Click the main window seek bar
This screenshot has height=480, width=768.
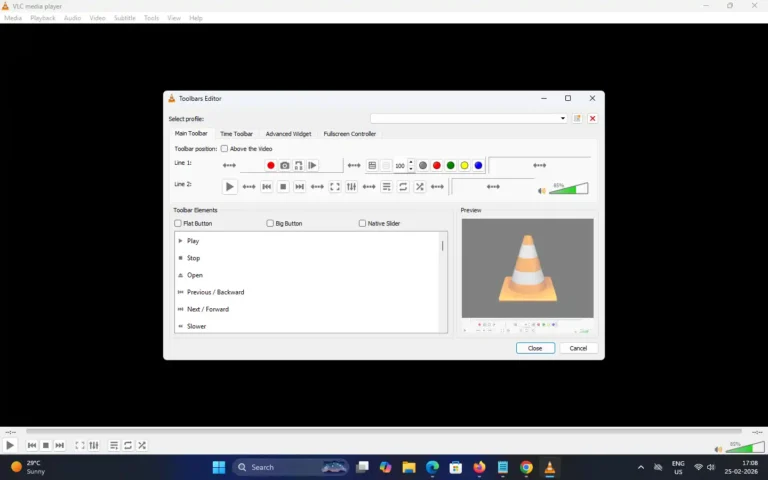pos(384,432)
